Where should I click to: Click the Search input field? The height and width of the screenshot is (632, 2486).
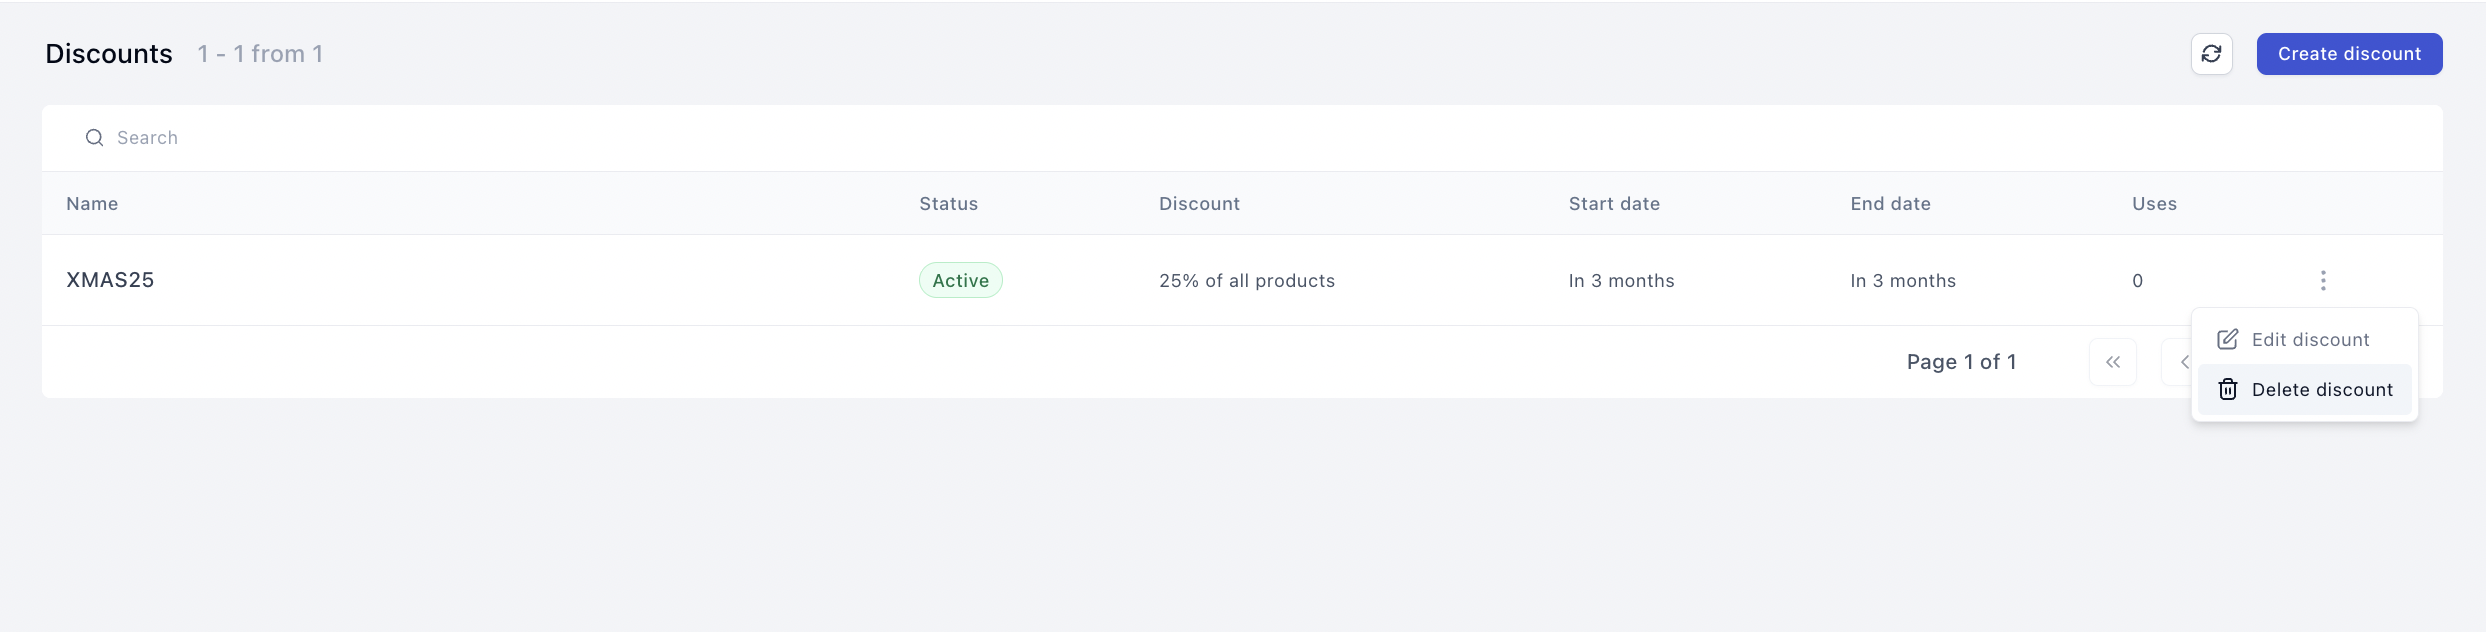click(1242, 138)
